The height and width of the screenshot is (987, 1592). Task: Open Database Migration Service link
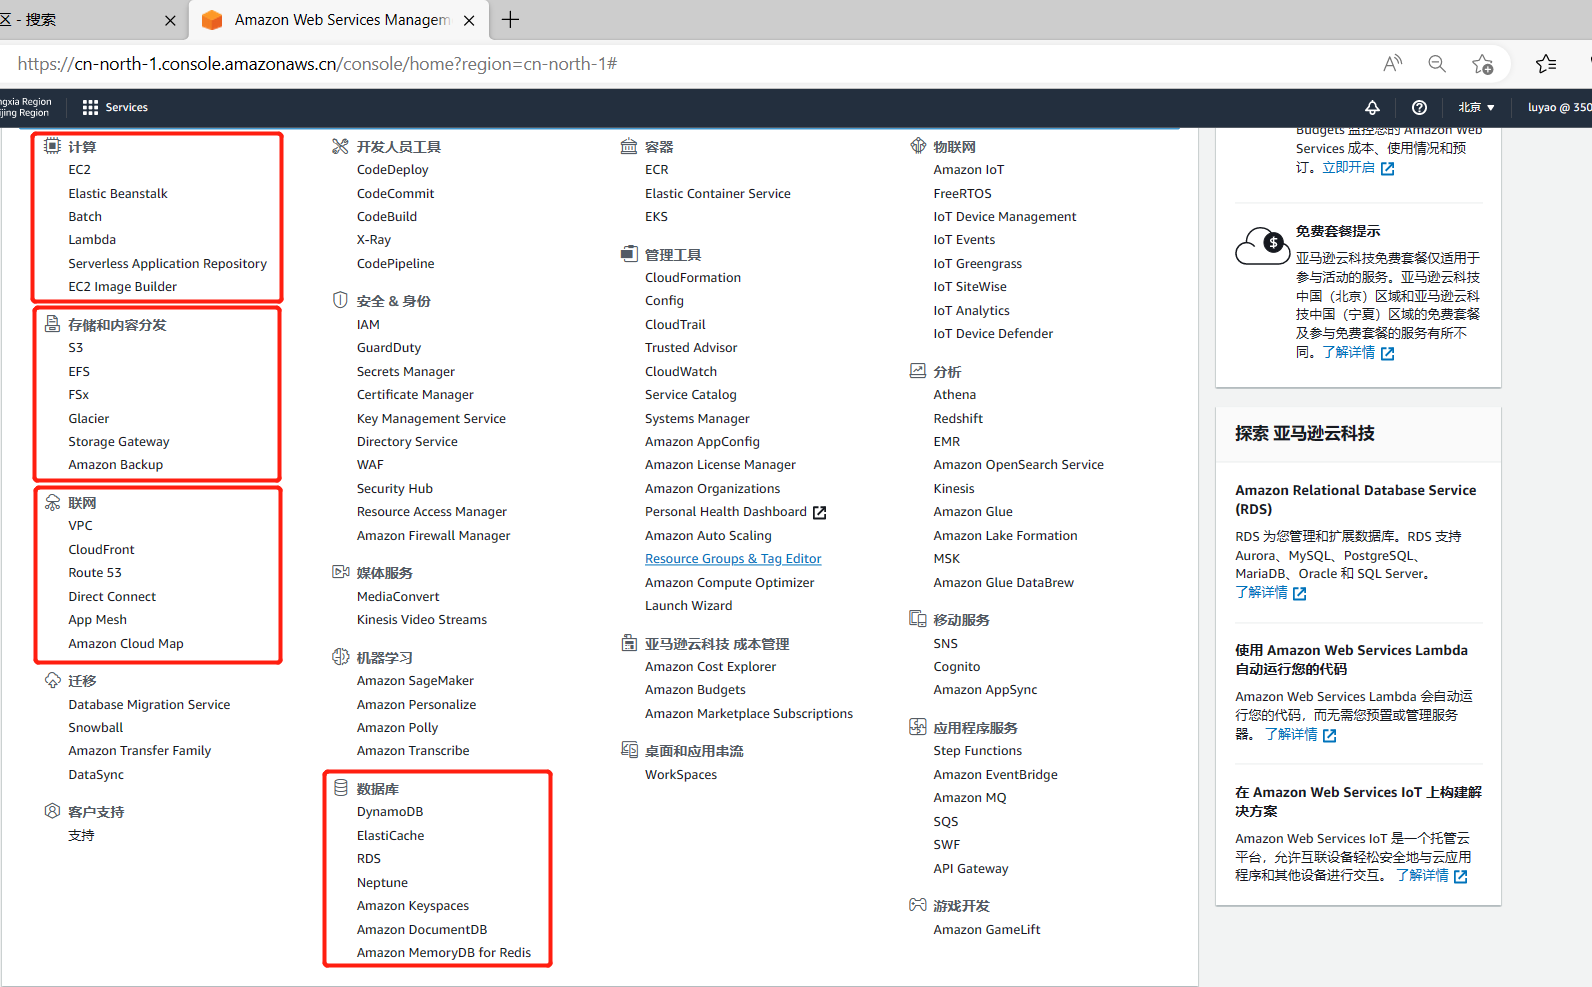click(x=149, y=705)
